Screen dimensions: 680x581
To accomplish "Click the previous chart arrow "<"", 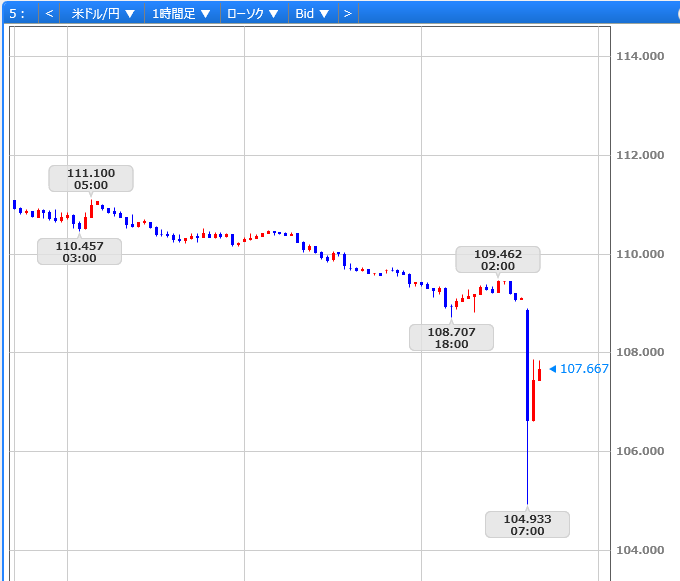I will click(x=49, y=13).
